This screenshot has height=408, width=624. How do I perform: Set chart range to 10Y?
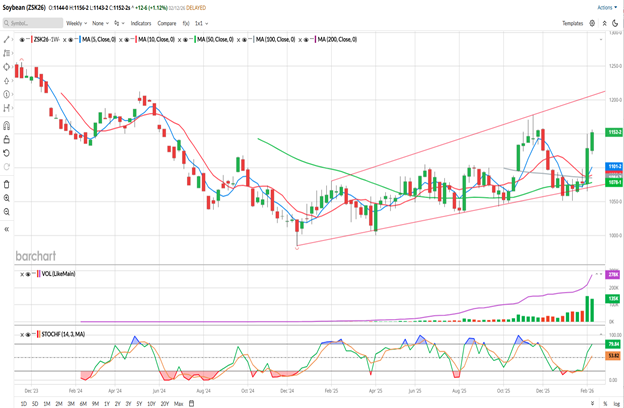click(x=151, y=404)
